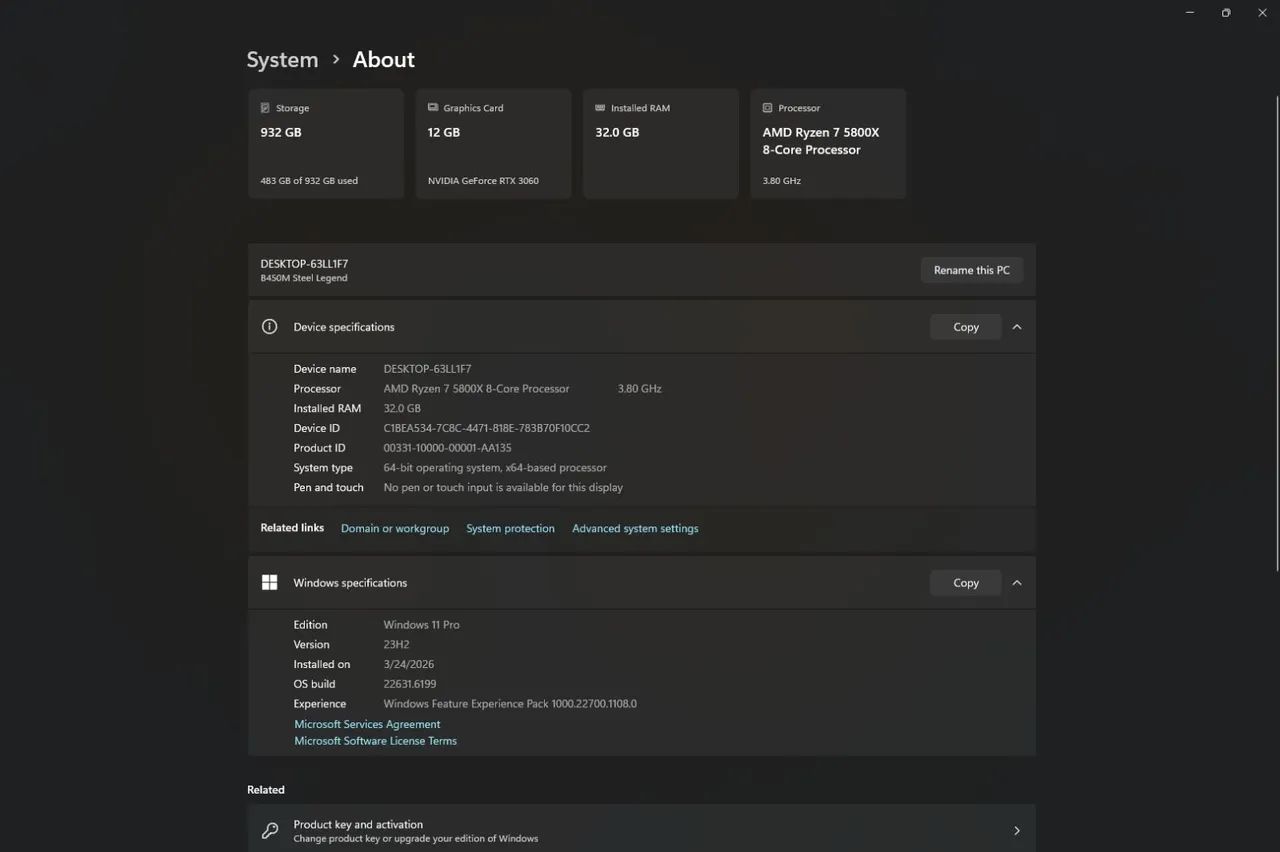Click the Storage drive icon
The height and width of the screenshot is (852, 1280).
coord(265,108)
